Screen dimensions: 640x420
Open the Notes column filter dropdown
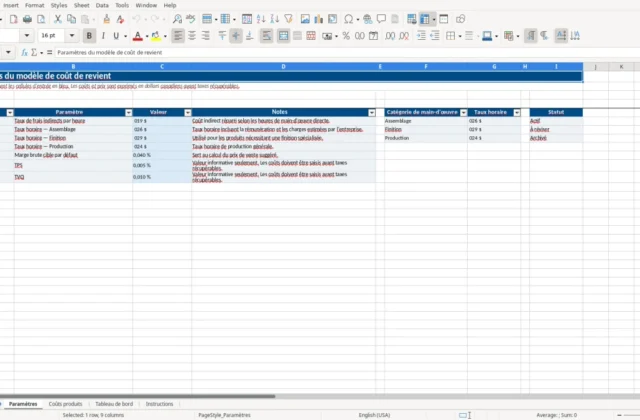(x=372, y=113)
